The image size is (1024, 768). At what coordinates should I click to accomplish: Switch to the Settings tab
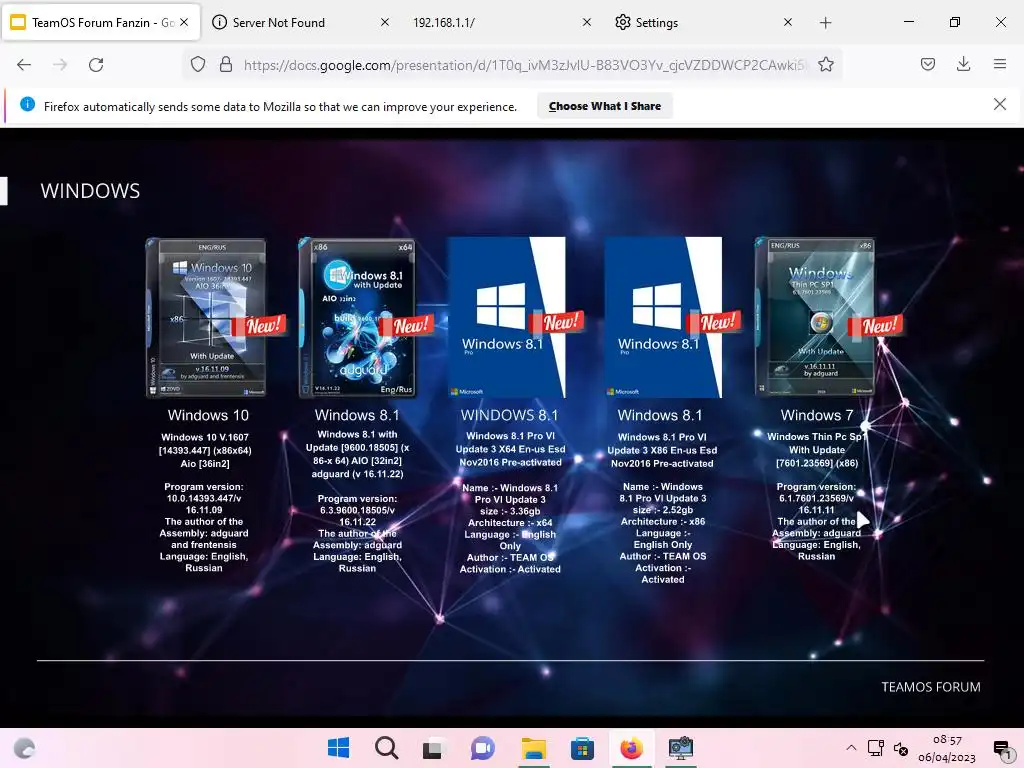click(703, 22)
